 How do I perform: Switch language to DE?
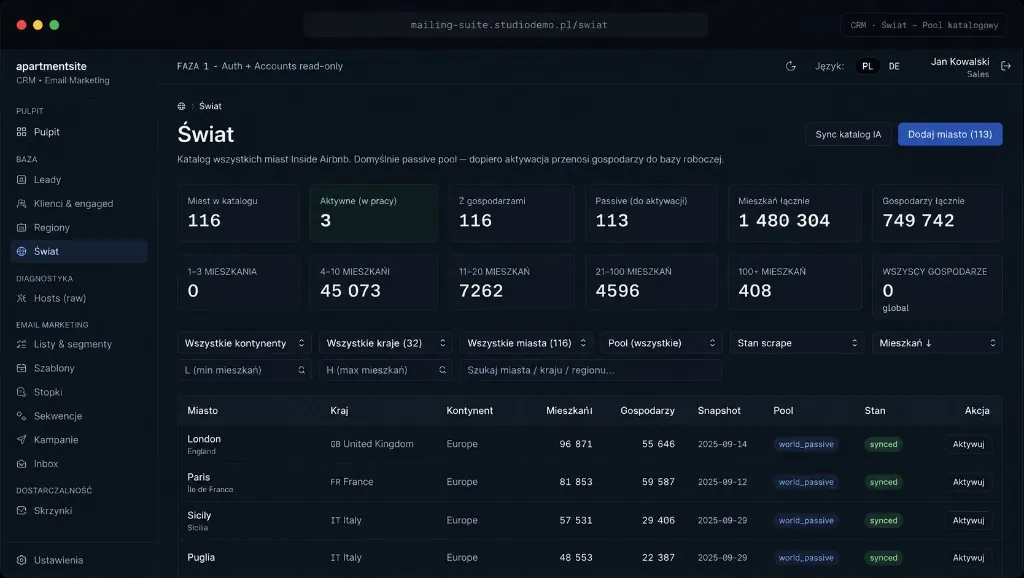pyautogui.click(x=894, y=66)
